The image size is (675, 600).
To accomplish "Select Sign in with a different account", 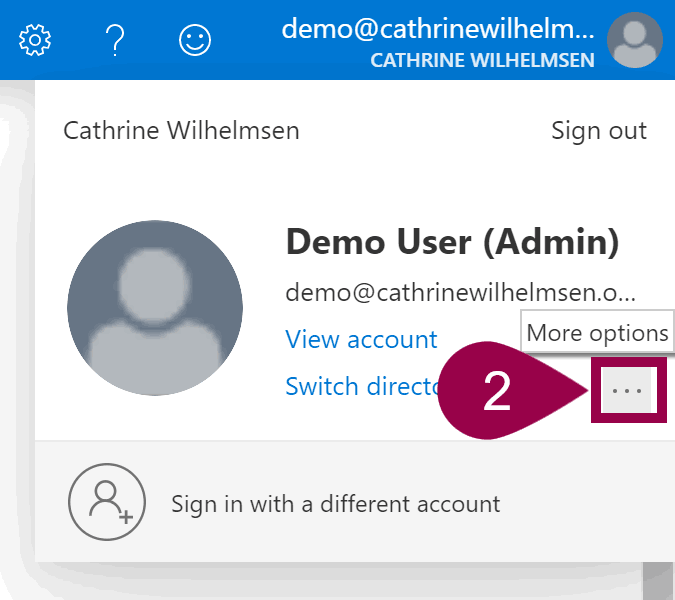I will click(x=335, y=504).
